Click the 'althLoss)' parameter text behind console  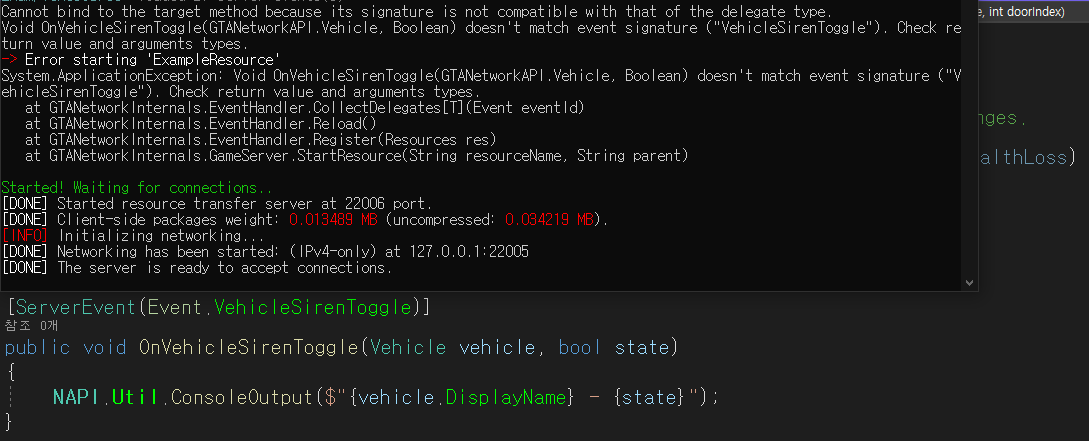click(x=1026, y=157)
